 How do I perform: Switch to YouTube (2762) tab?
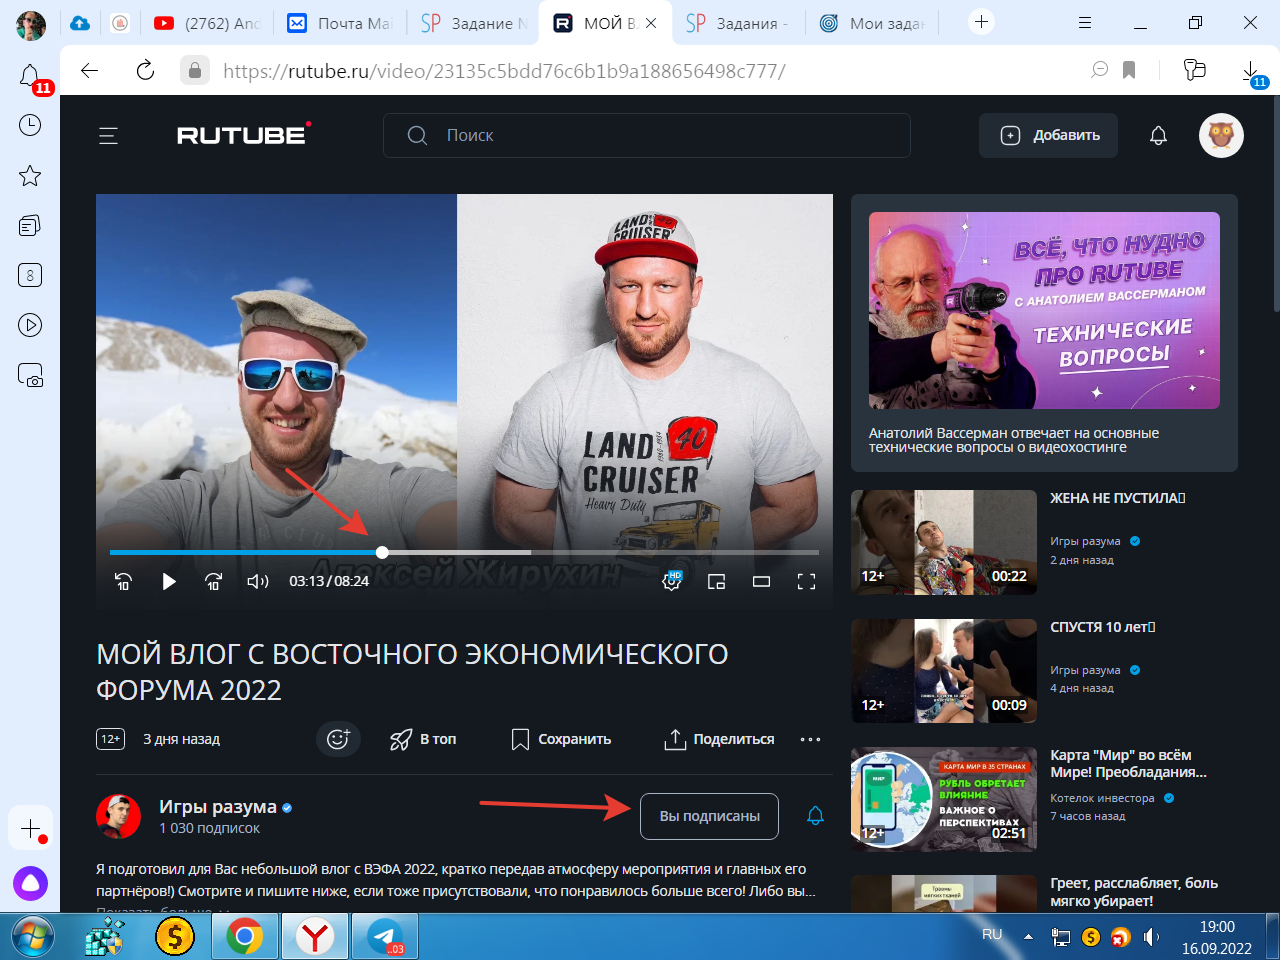coord(207,23)
